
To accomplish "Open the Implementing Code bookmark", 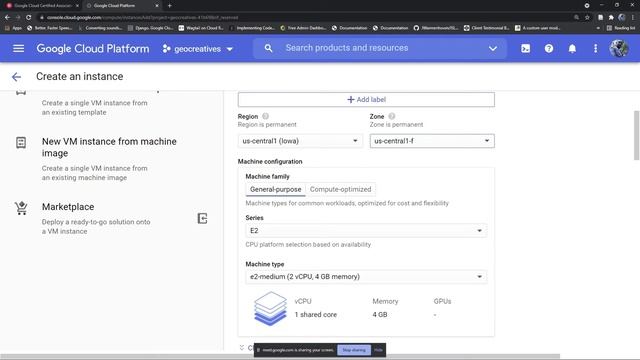I will coord(252,28).
